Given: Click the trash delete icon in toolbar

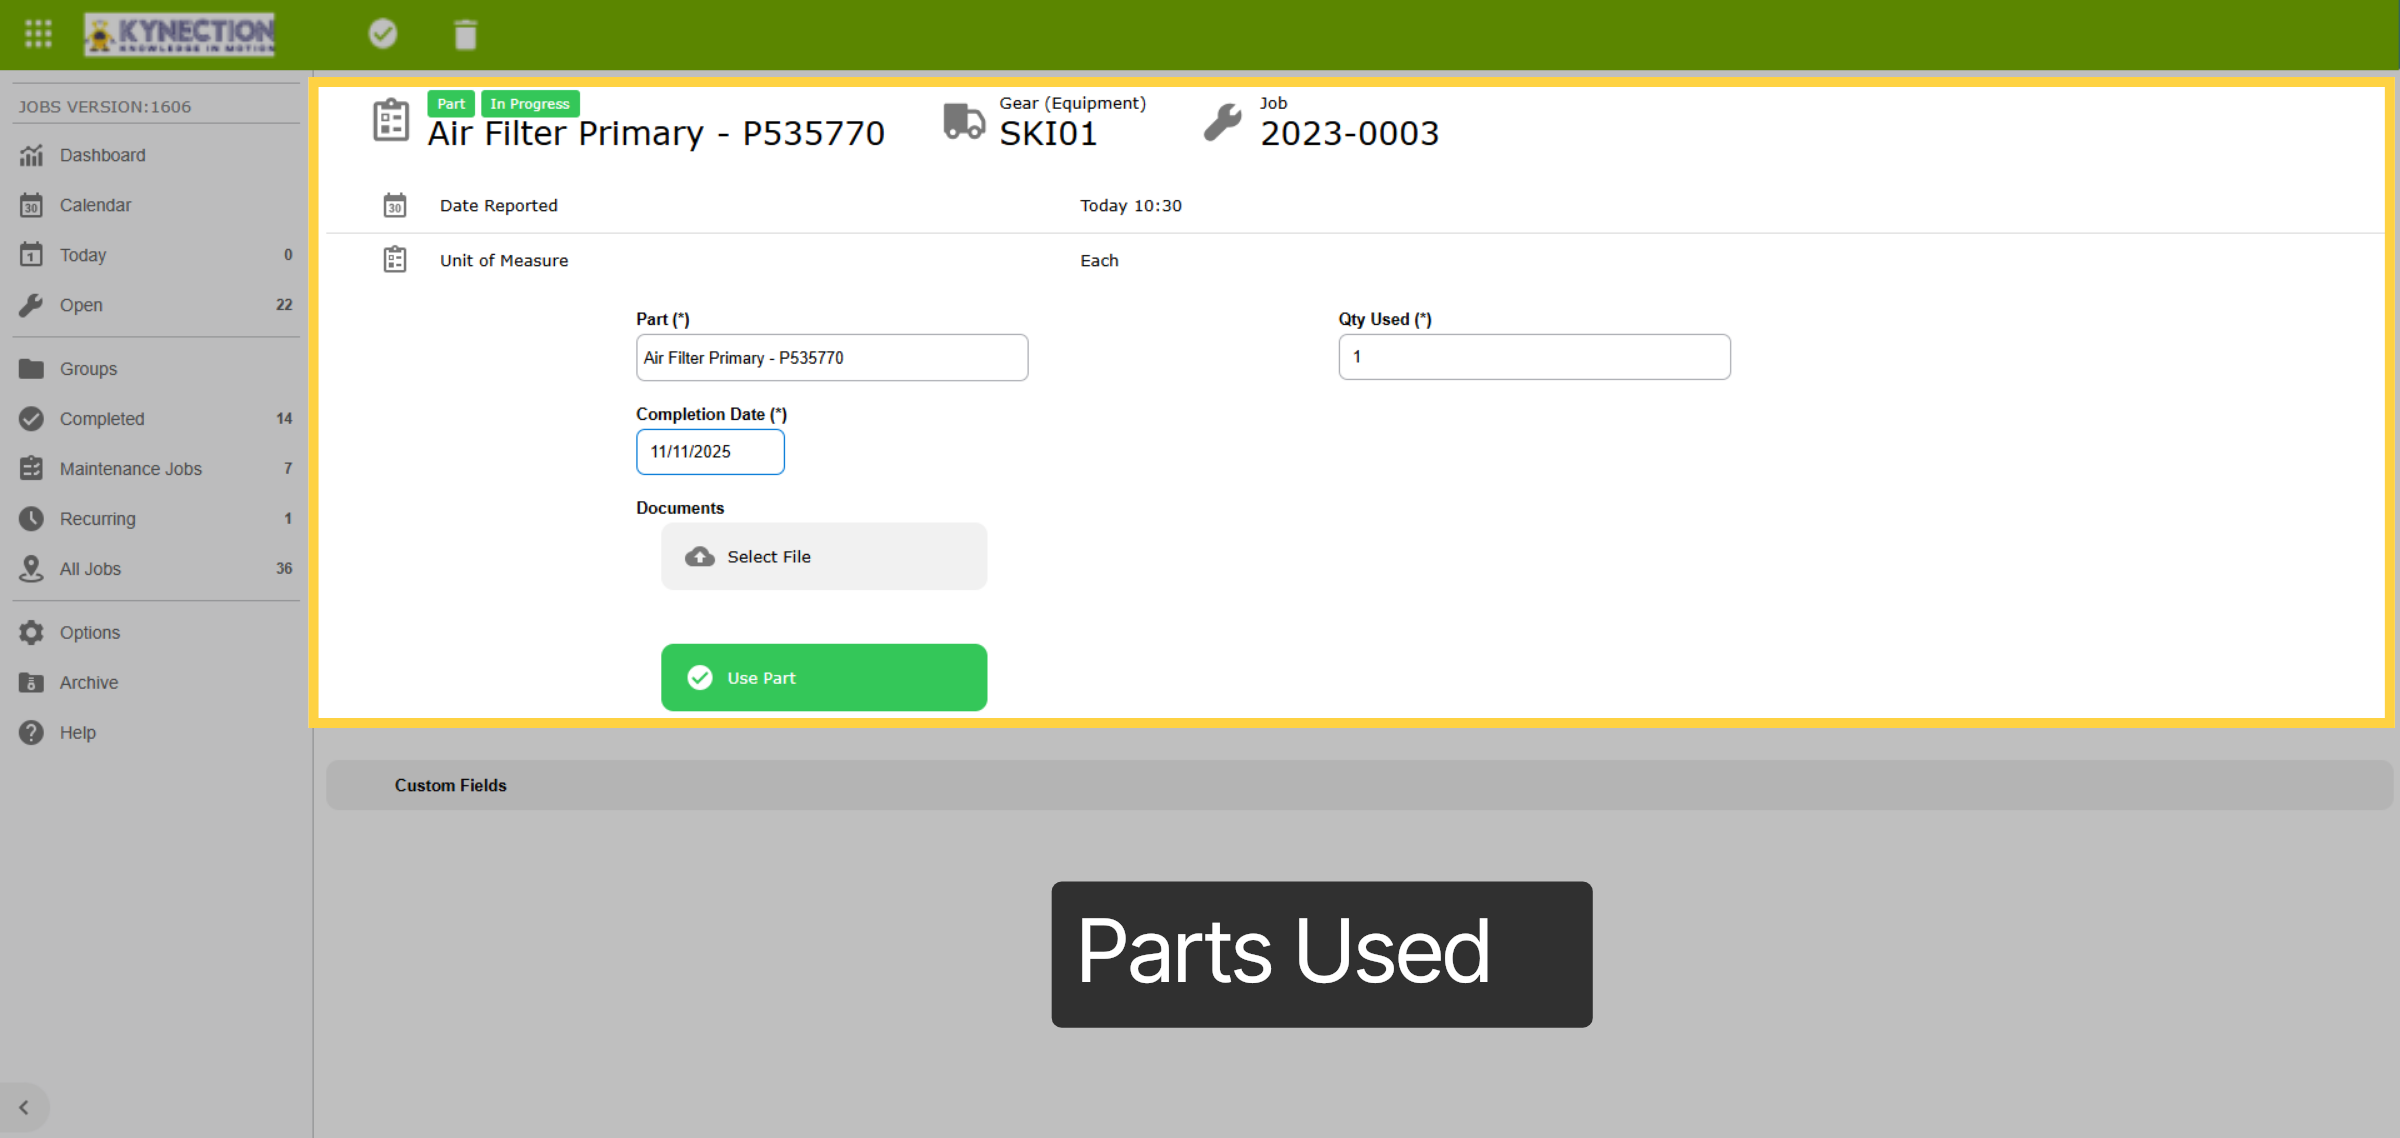Looking at the screenshot, I should 465,34.
